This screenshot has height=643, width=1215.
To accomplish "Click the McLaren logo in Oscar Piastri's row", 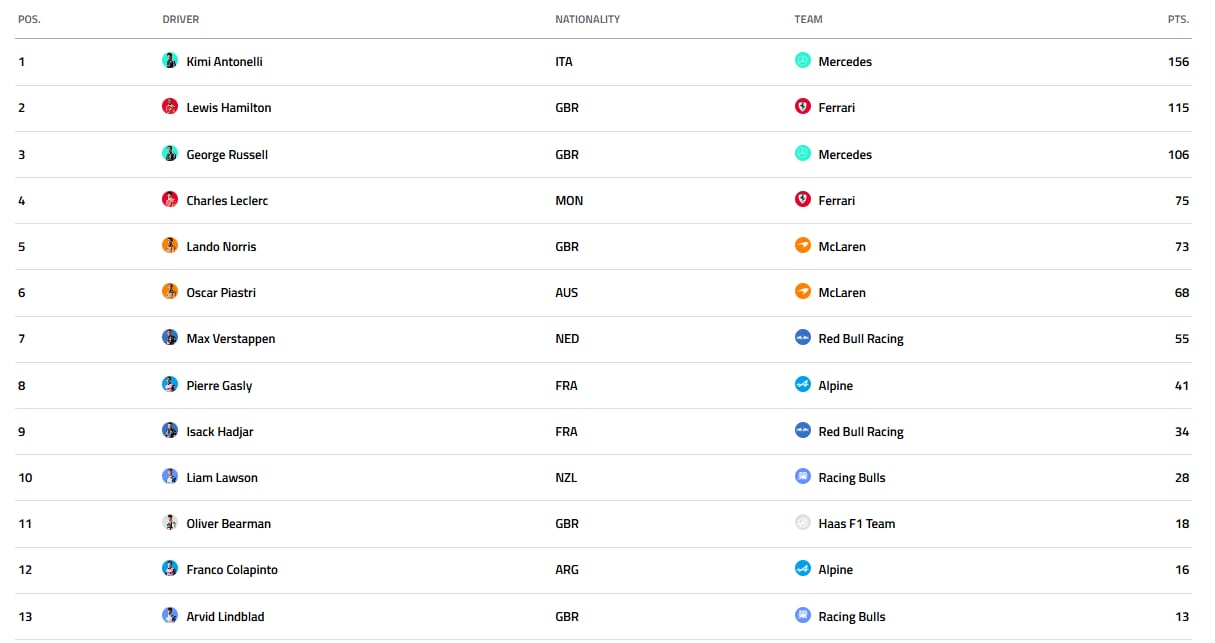I will click(802, 292).
